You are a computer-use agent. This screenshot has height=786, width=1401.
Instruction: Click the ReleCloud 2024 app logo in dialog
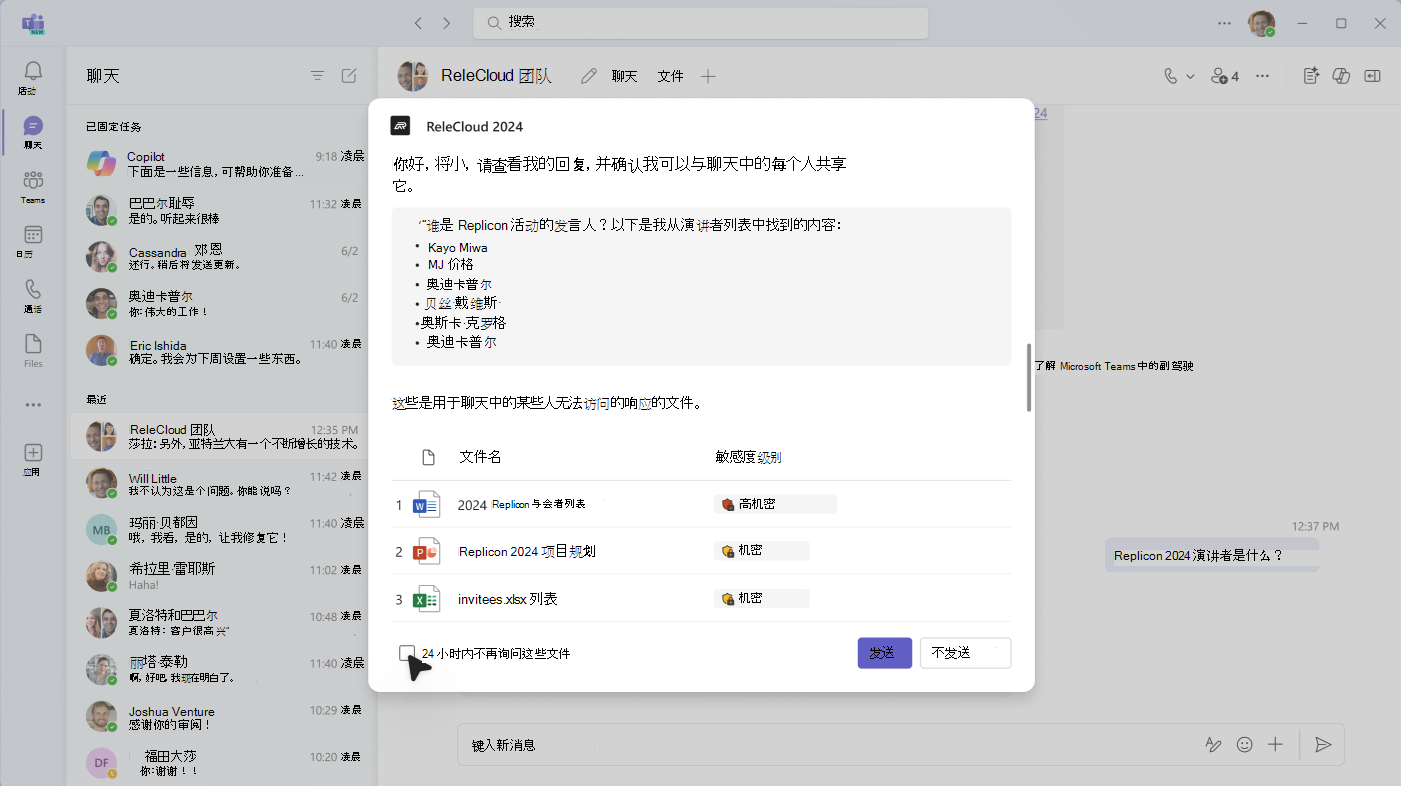400,126
